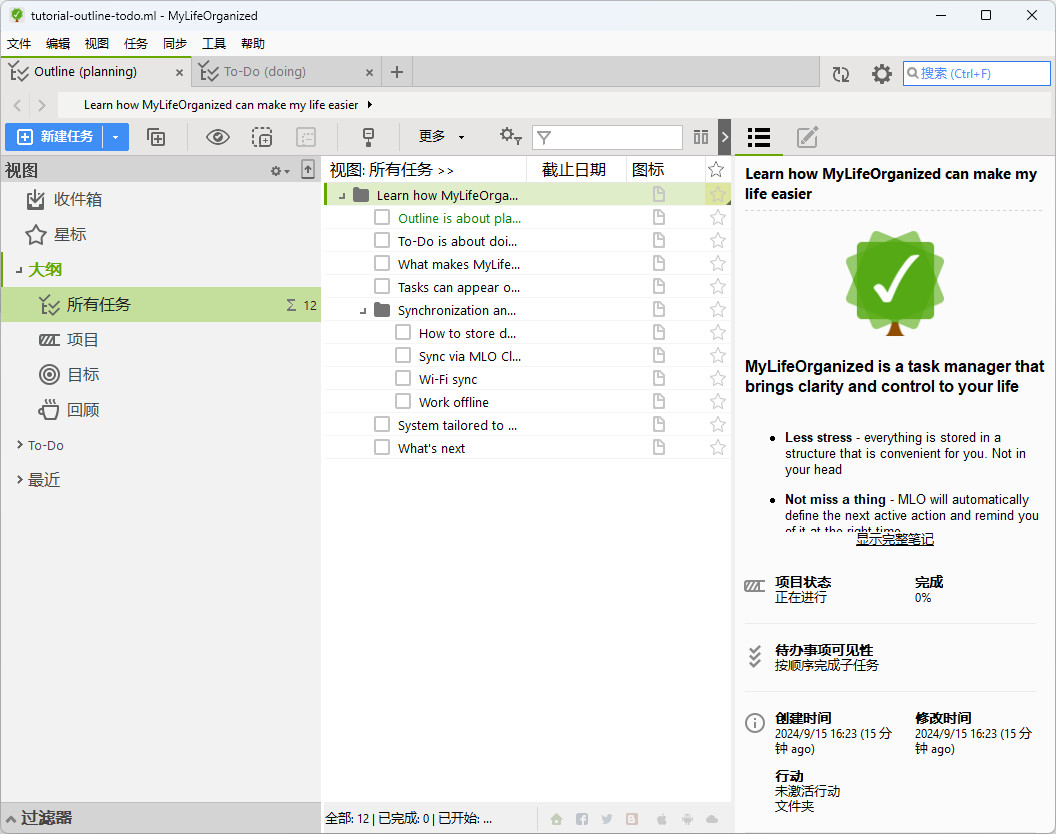1056x834 pixels.
Task: Check the Tasks can appear o... task
Action: click(382, 286)
